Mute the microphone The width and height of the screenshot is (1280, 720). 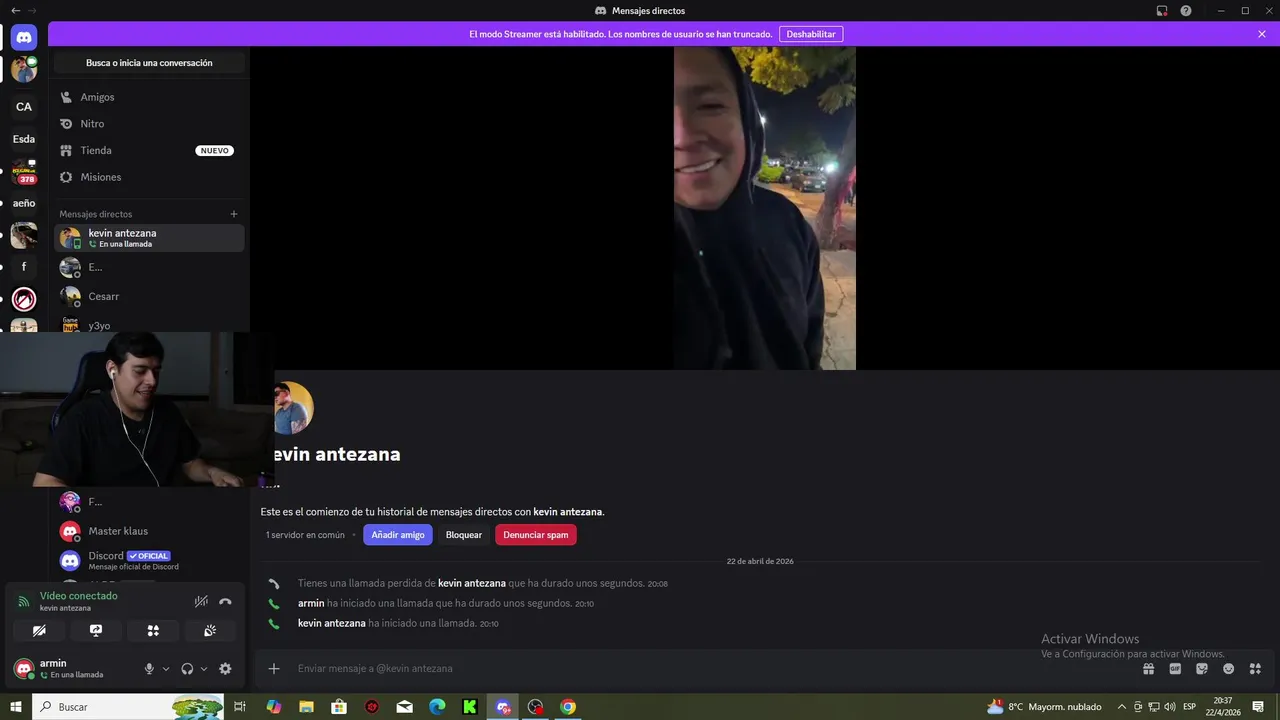(x=149, y=669)
